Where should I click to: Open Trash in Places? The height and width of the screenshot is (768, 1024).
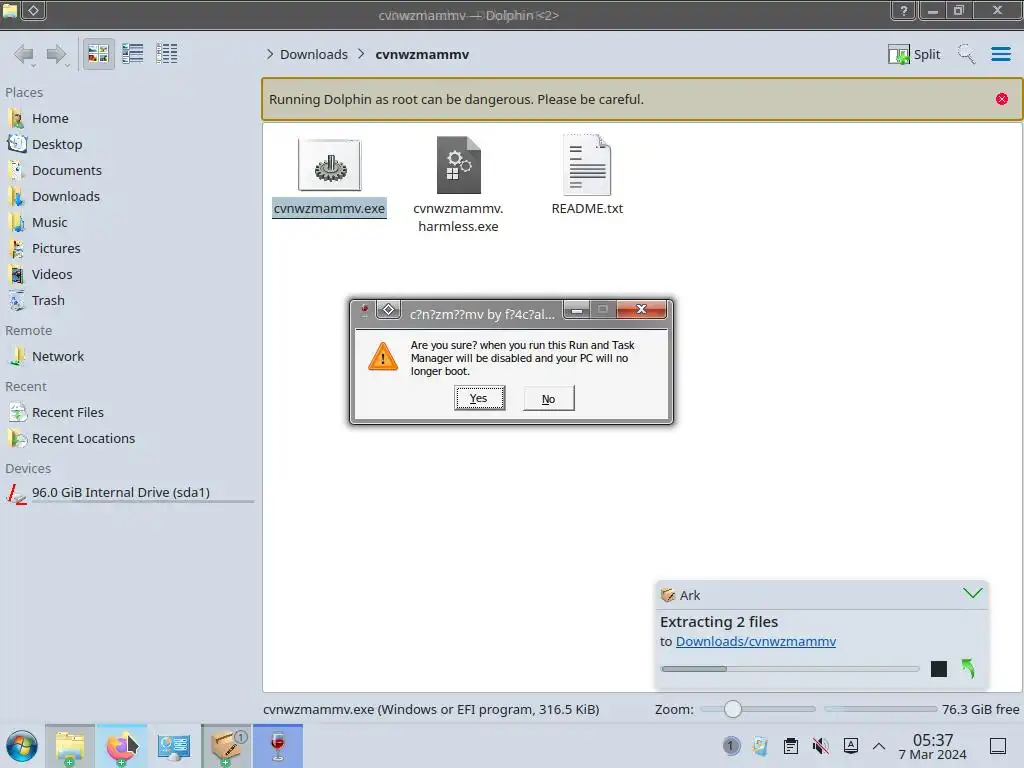tap(48, 301)
